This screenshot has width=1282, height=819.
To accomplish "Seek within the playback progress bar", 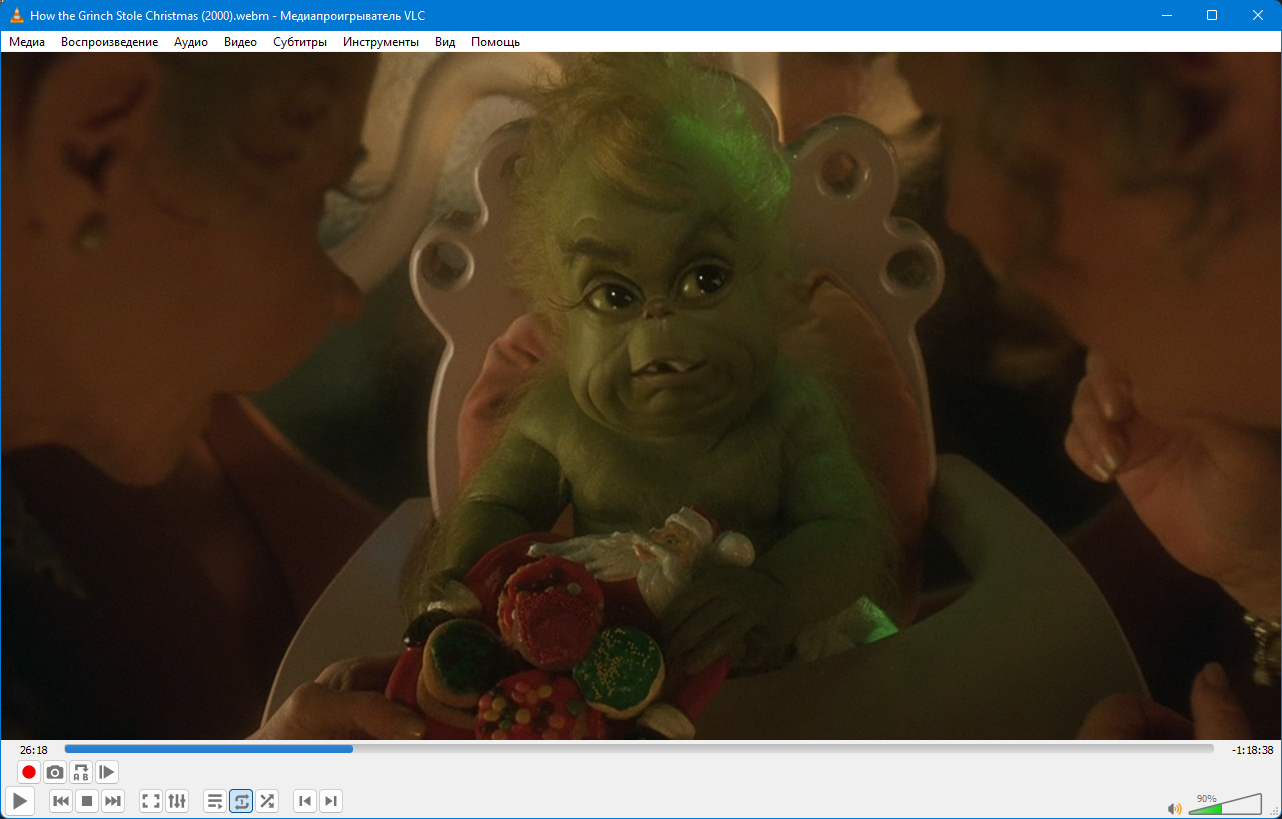I will pyautogui.click(x=639, y=749).
